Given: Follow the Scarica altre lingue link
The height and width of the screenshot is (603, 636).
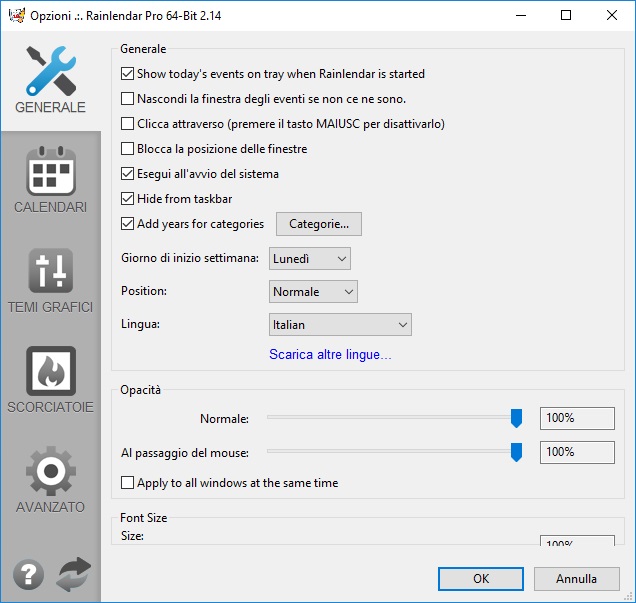Looking at the screenshot, I should 330,354.
